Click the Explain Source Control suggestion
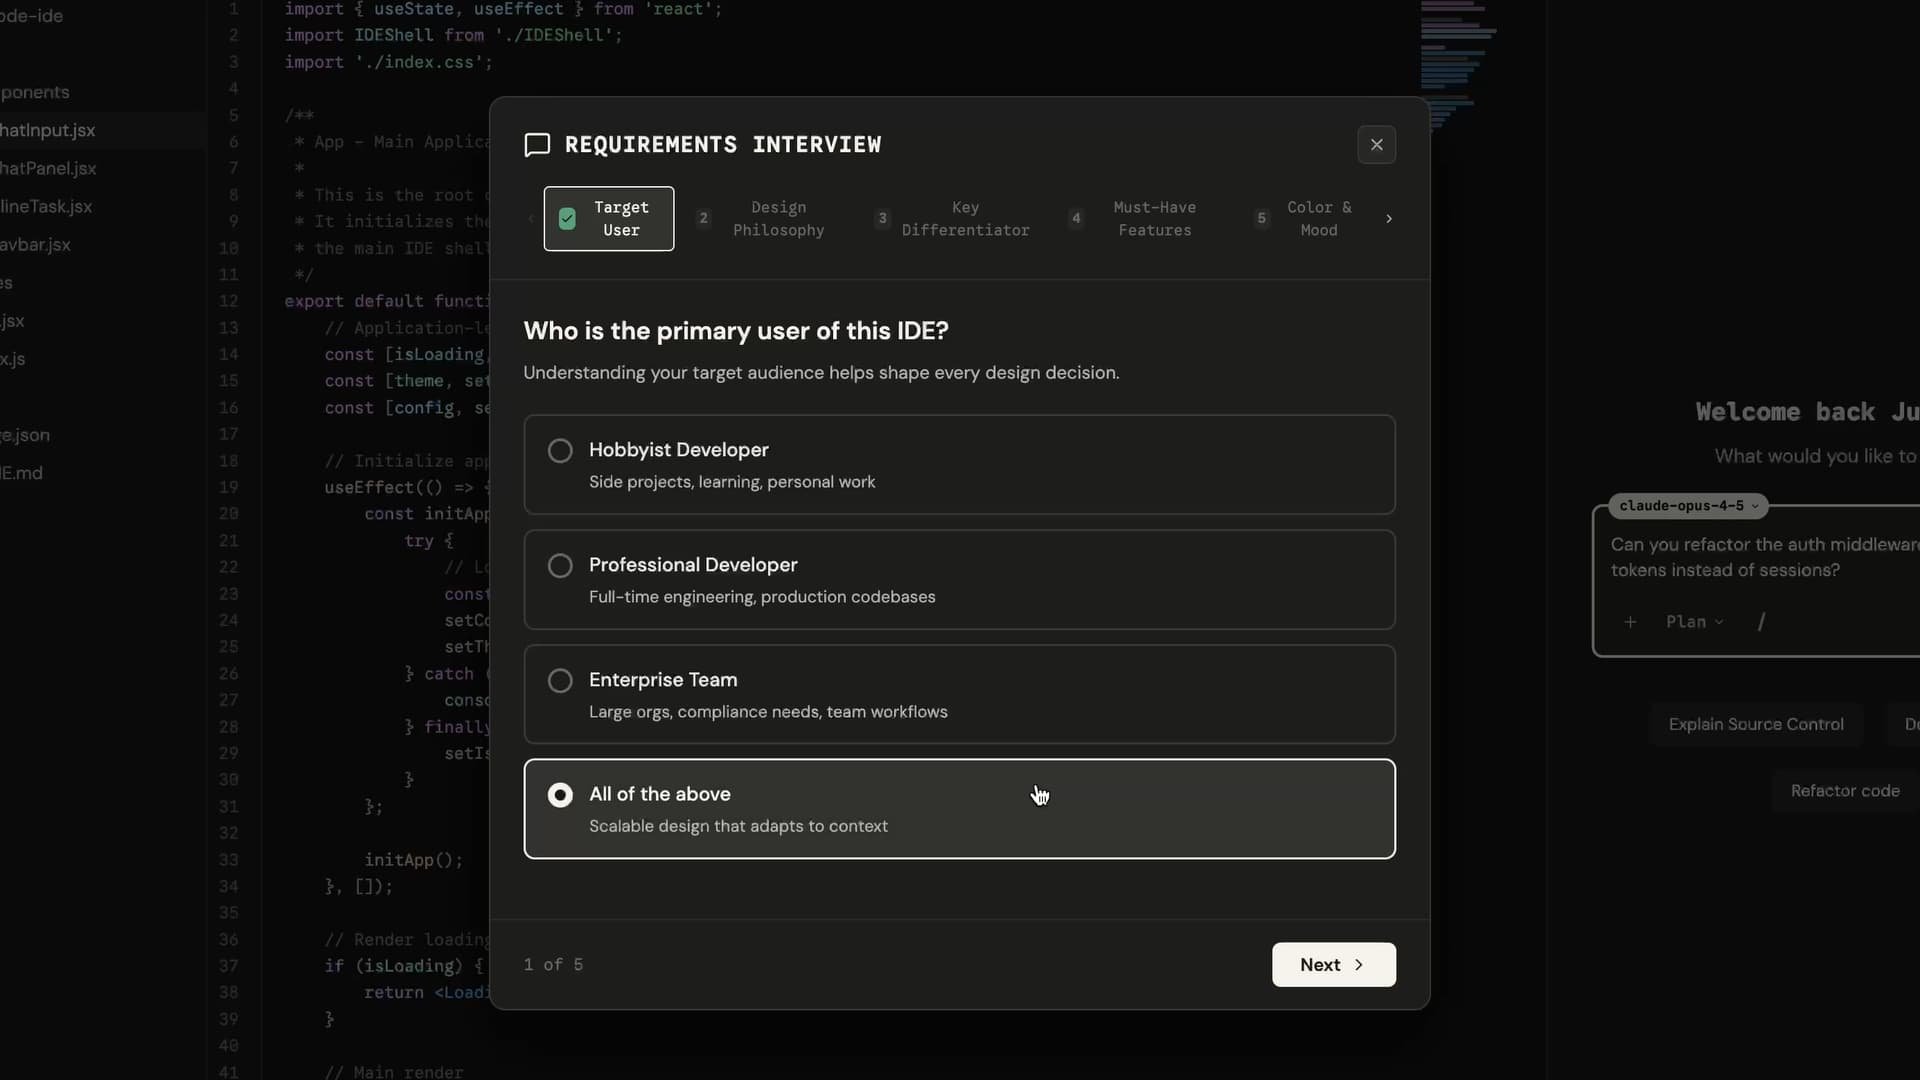The width and height of the screenshot is (1920, 1080). click(1755, 725)
